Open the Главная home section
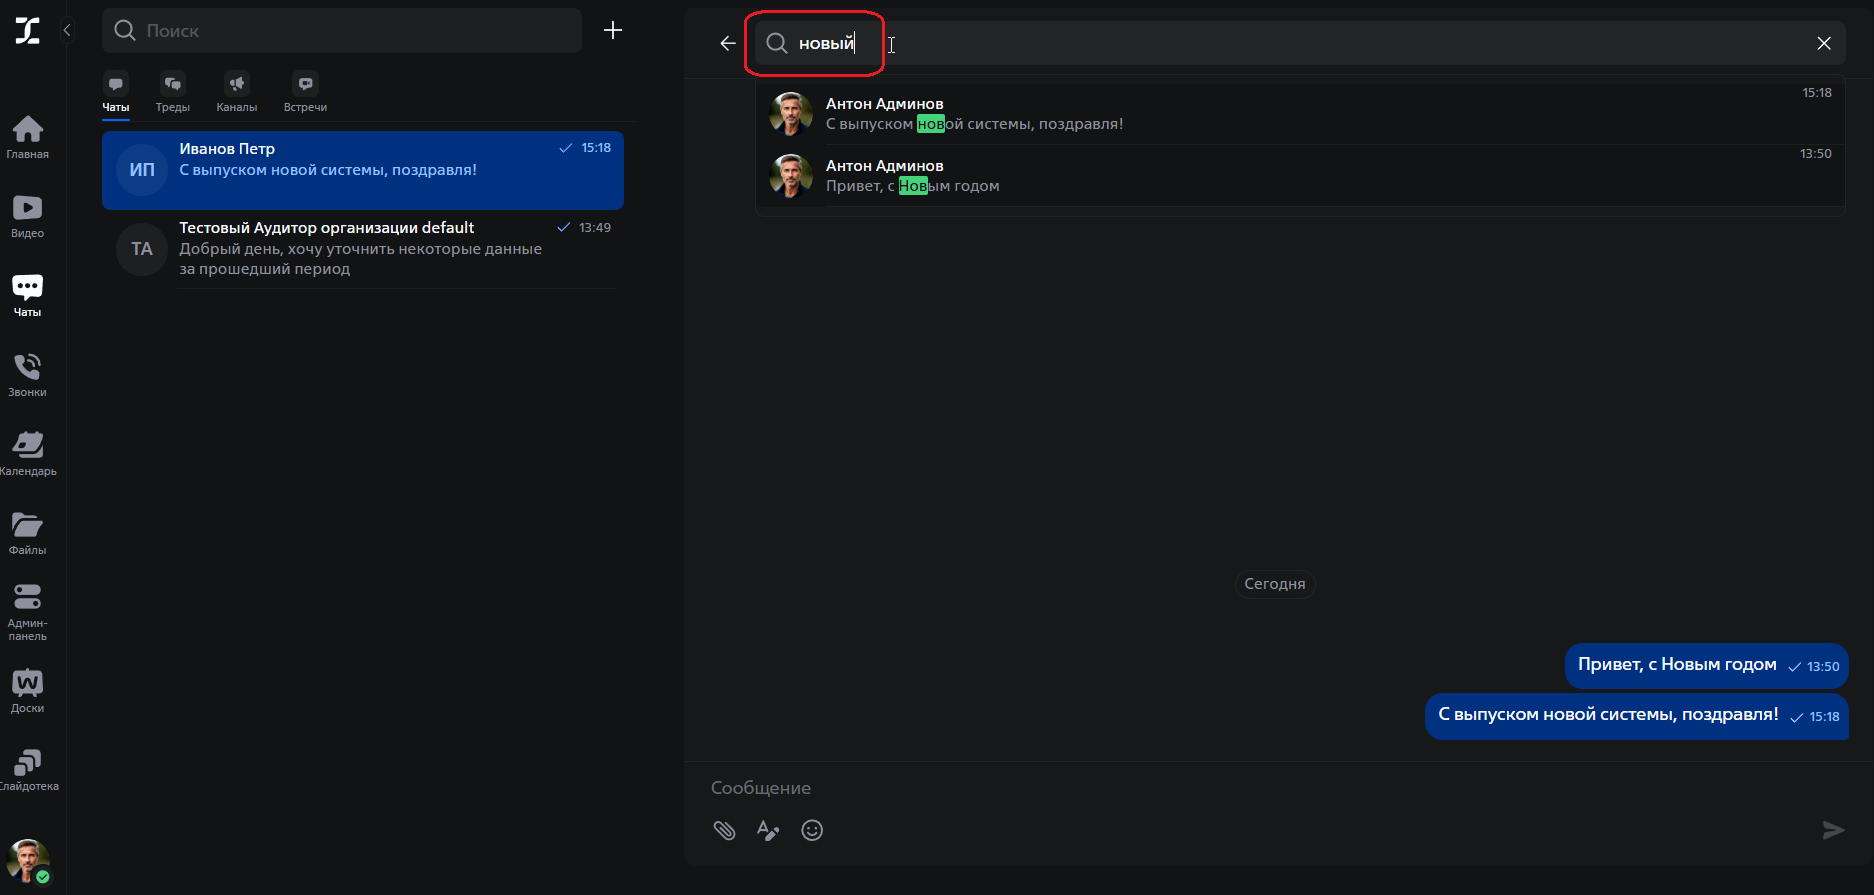This screenshot has height=895, width=1874. click(28, 137)
